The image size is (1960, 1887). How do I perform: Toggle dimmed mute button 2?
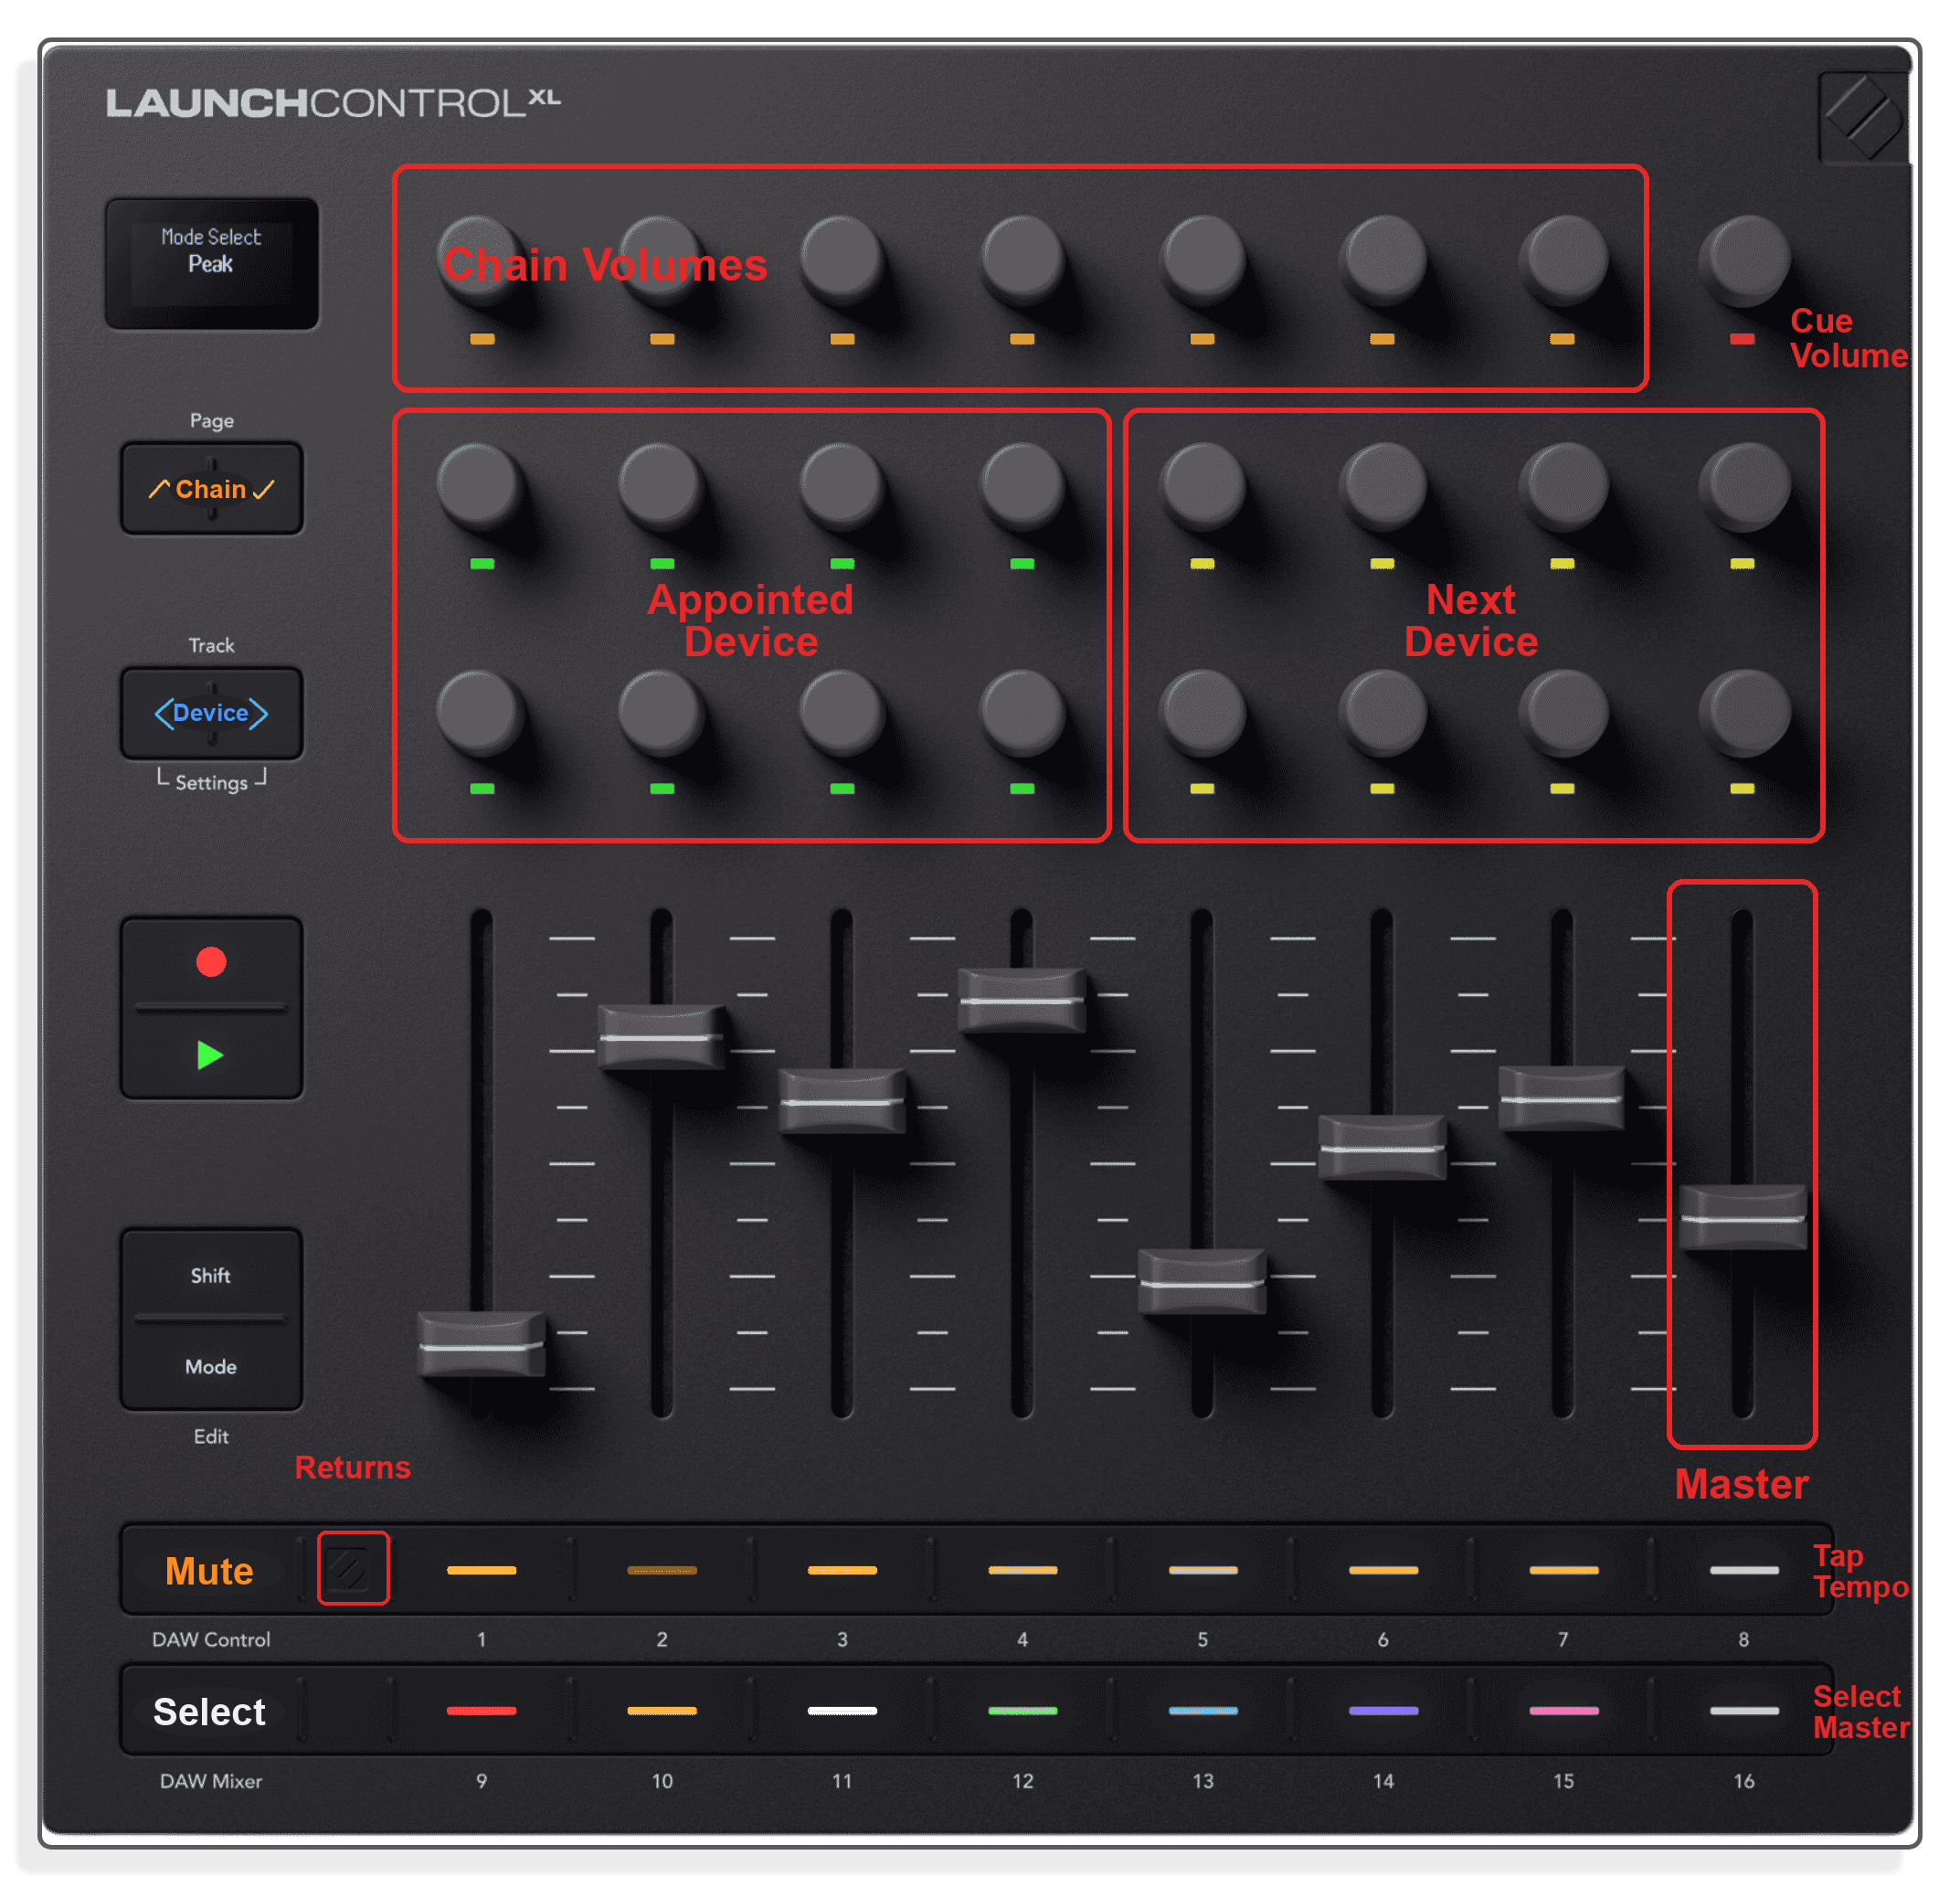pos(662,1570)
